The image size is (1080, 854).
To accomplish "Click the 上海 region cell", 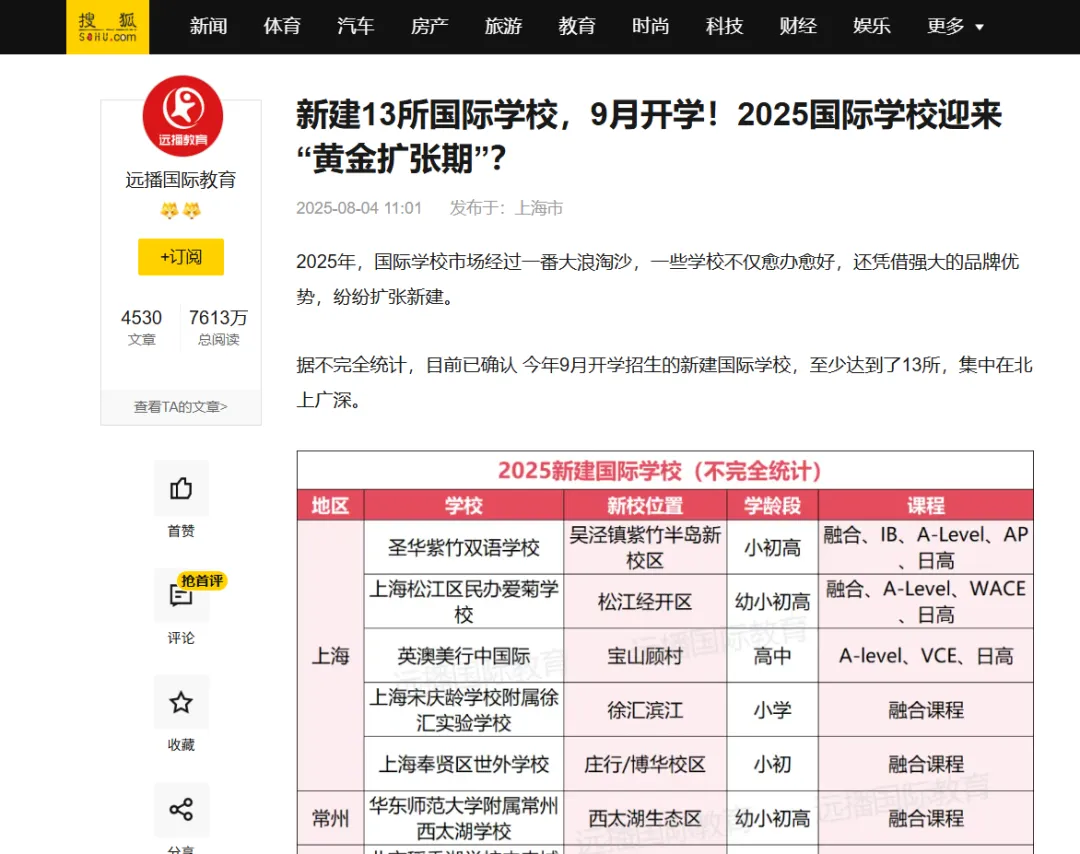I will [331, 656].
